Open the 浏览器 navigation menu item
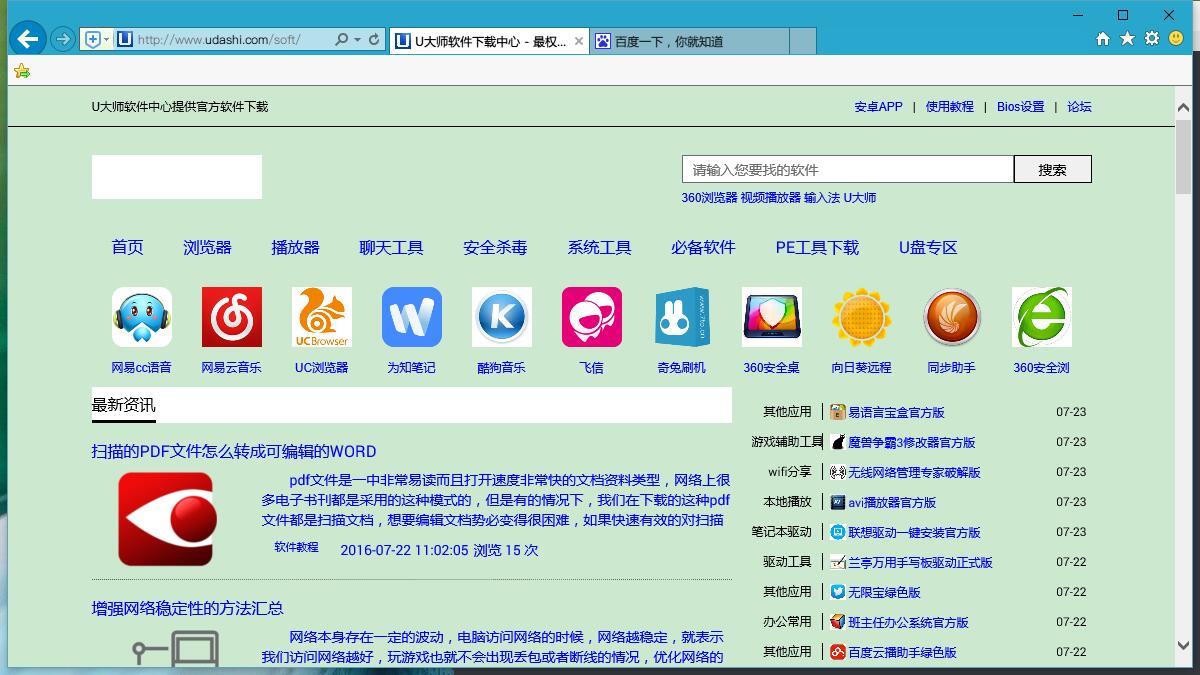 click(x=207, y=247)
